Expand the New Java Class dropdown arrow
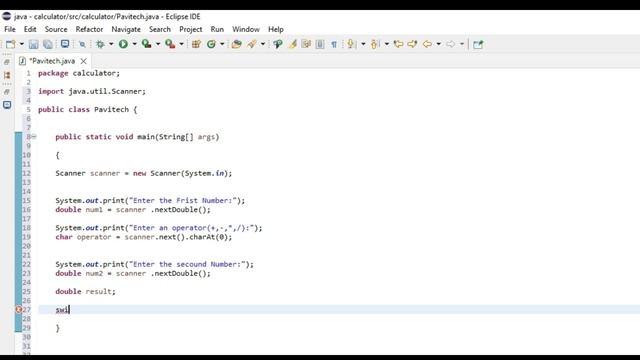Screen dimensions: 640x360 coord(222,44)
